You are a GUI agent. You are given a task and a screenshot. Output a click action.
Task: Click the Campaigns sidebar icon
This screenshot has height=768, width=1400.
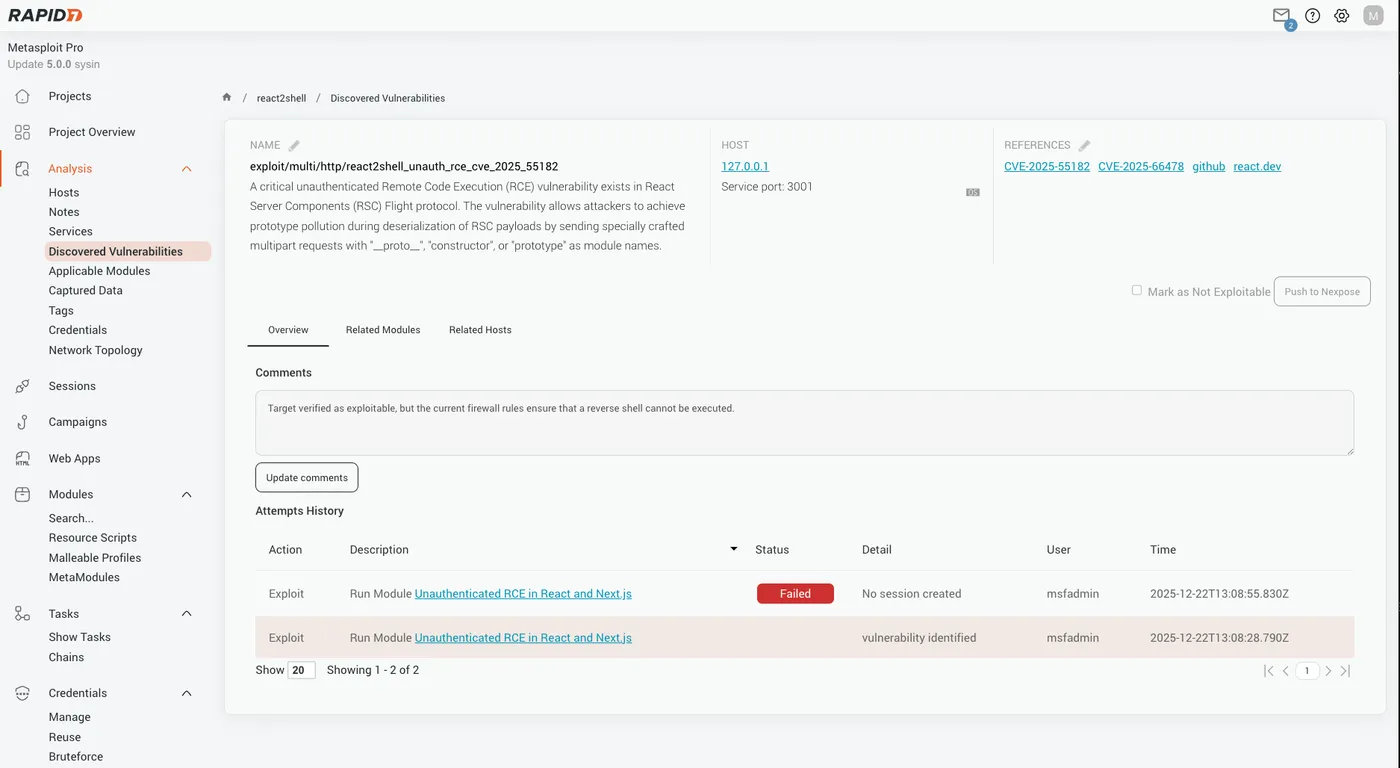point(22,421)
